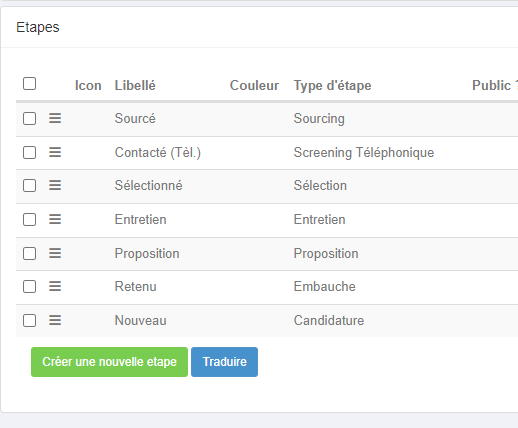Viewport: 518px width, 428px height.
Task: Click the drag handle icon for Sourcé row
Action: [55, 118]
